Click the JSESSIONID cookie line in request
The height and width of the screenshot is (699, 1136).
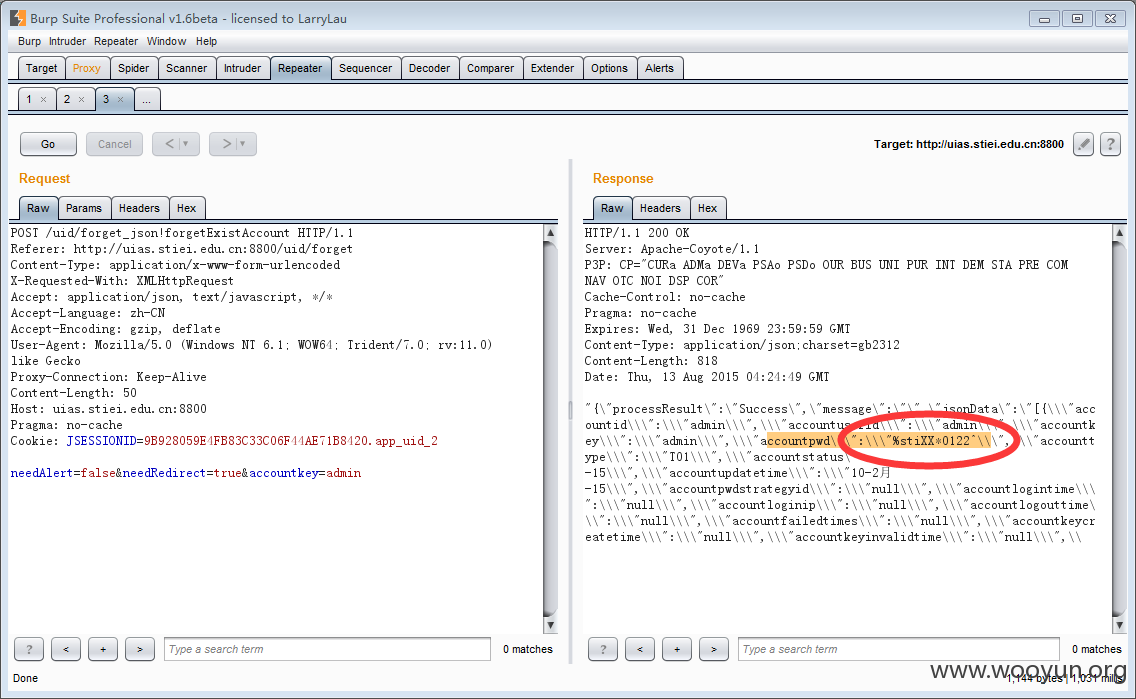[224, 441]
